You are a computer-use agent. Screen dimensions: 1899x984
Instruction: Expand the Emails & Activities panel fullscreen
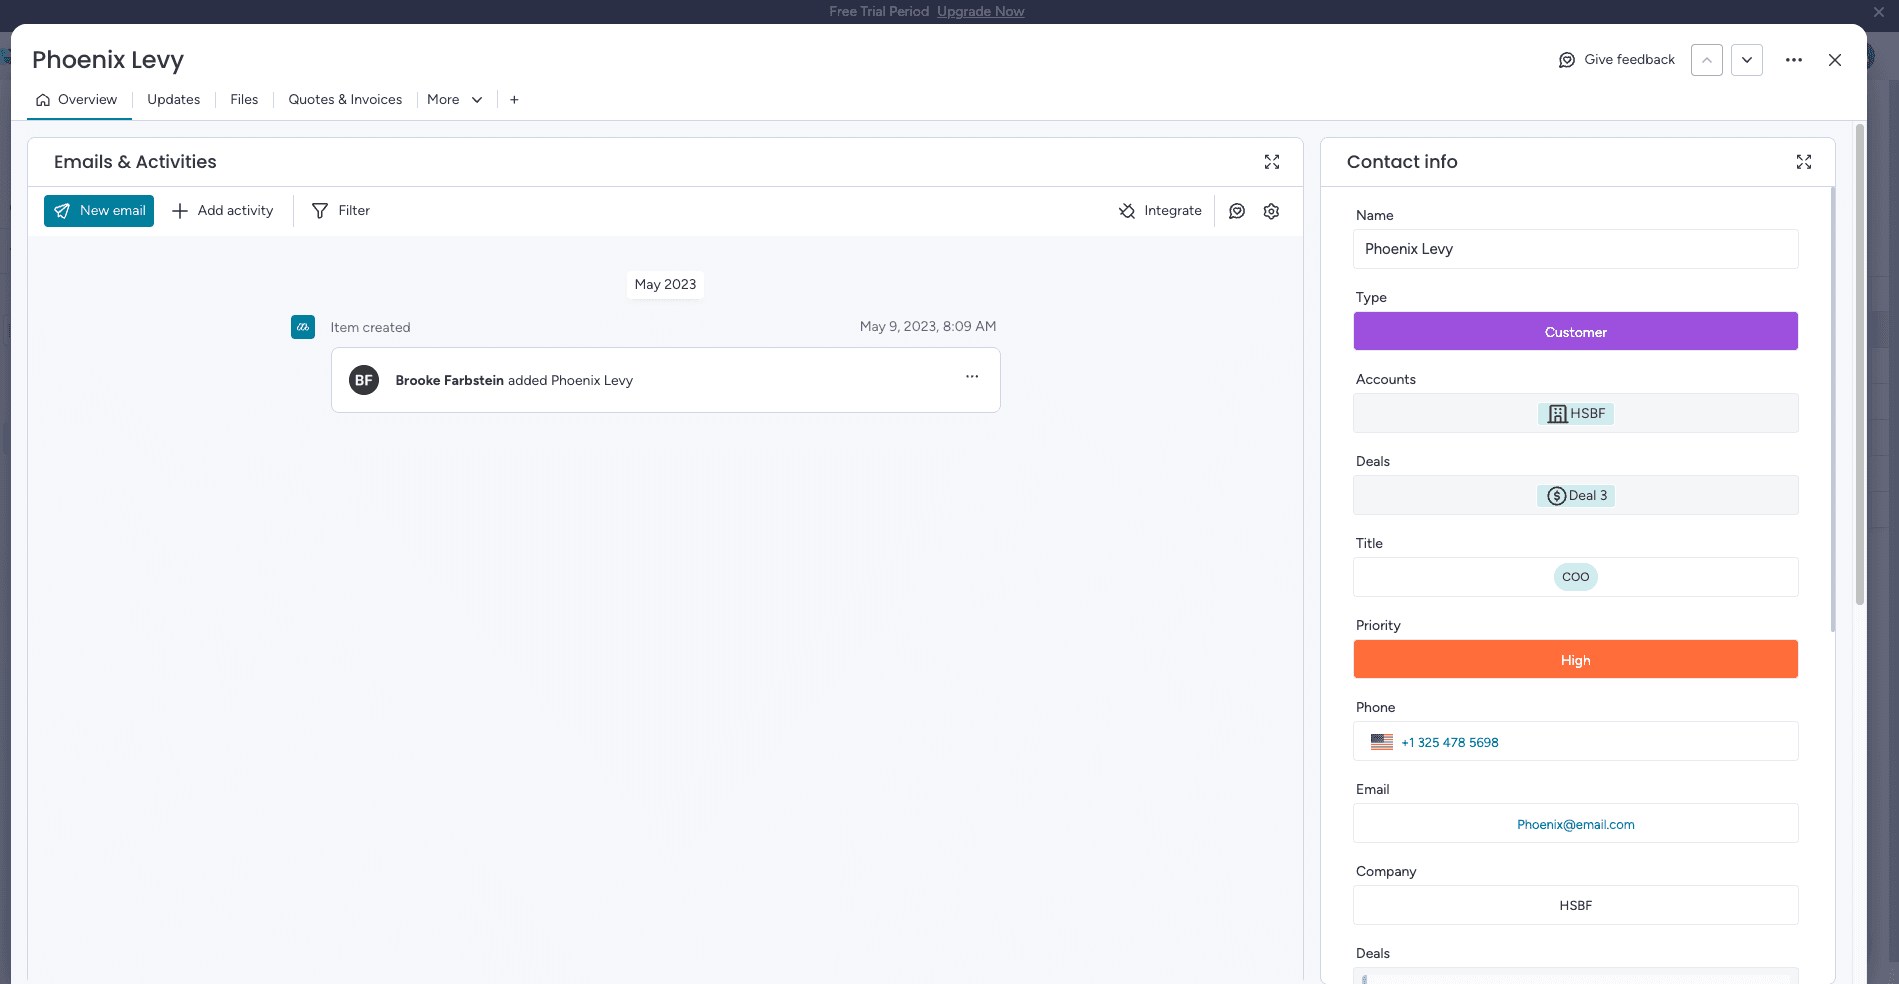[1271, 162]
